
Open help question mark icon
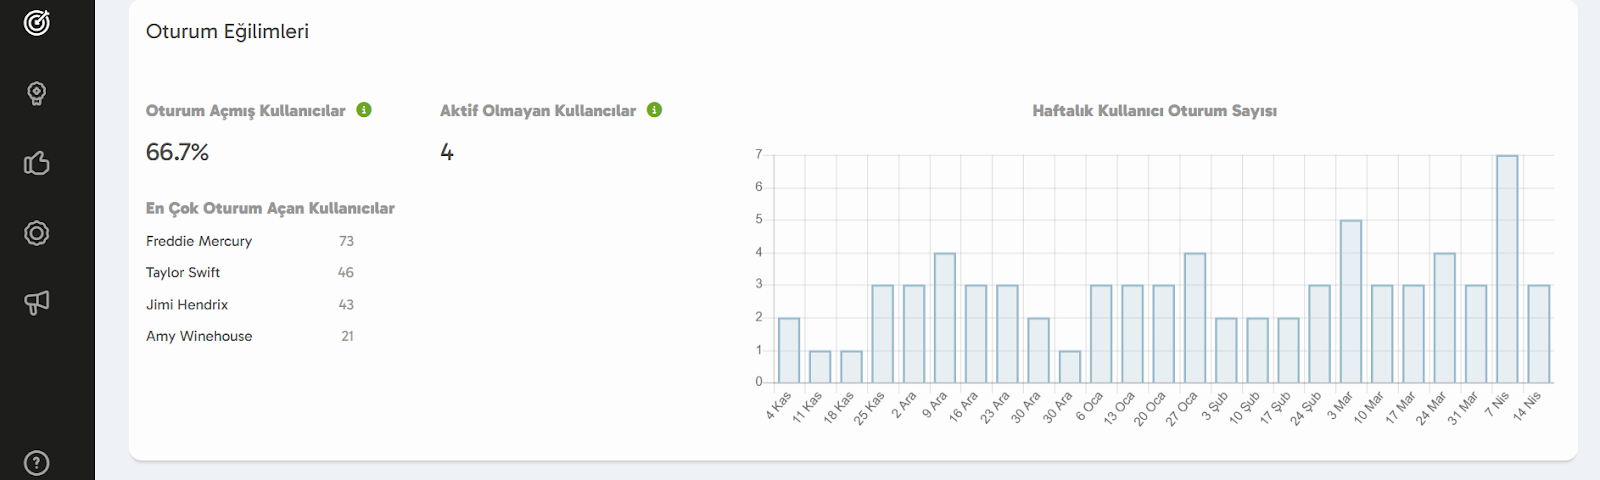click(37, 463)
